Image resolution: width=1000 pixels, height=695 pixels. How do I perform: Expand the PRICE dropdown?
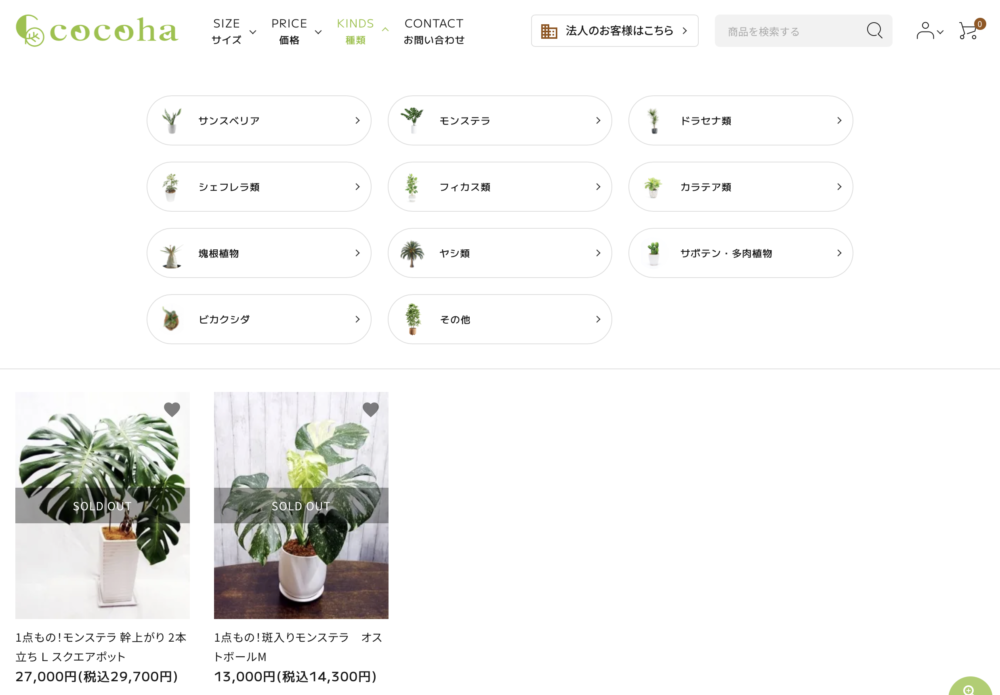click(296, 31)
